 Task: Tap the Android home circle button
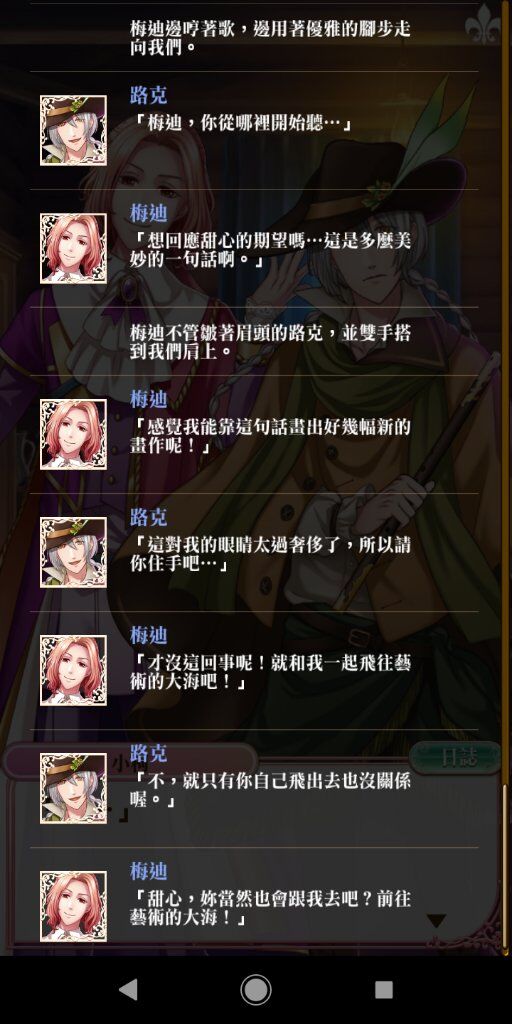click(x=255, y=989)
